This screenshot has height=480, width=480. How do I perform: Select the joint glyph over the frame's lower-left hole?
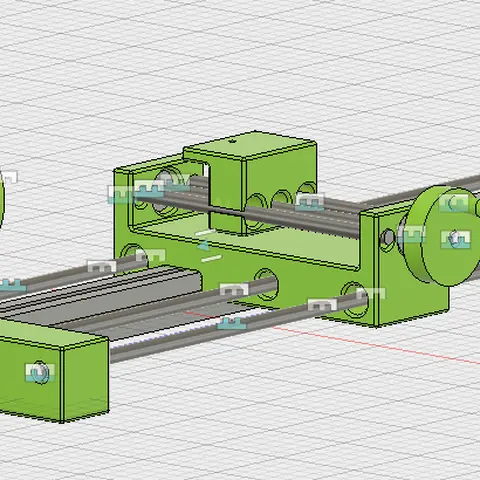point(151,255)
